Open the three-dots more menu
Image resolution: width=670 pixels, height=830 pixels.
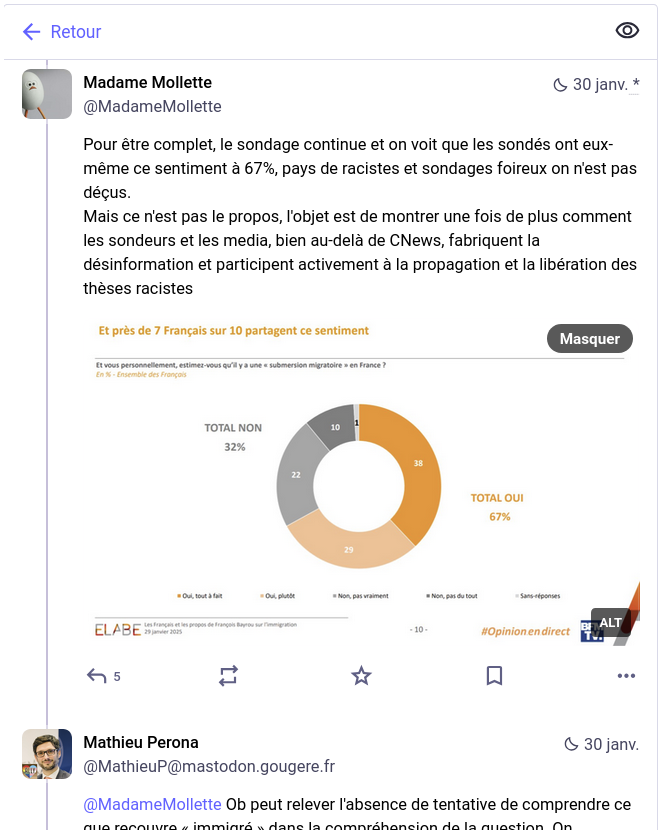(626, 676)
